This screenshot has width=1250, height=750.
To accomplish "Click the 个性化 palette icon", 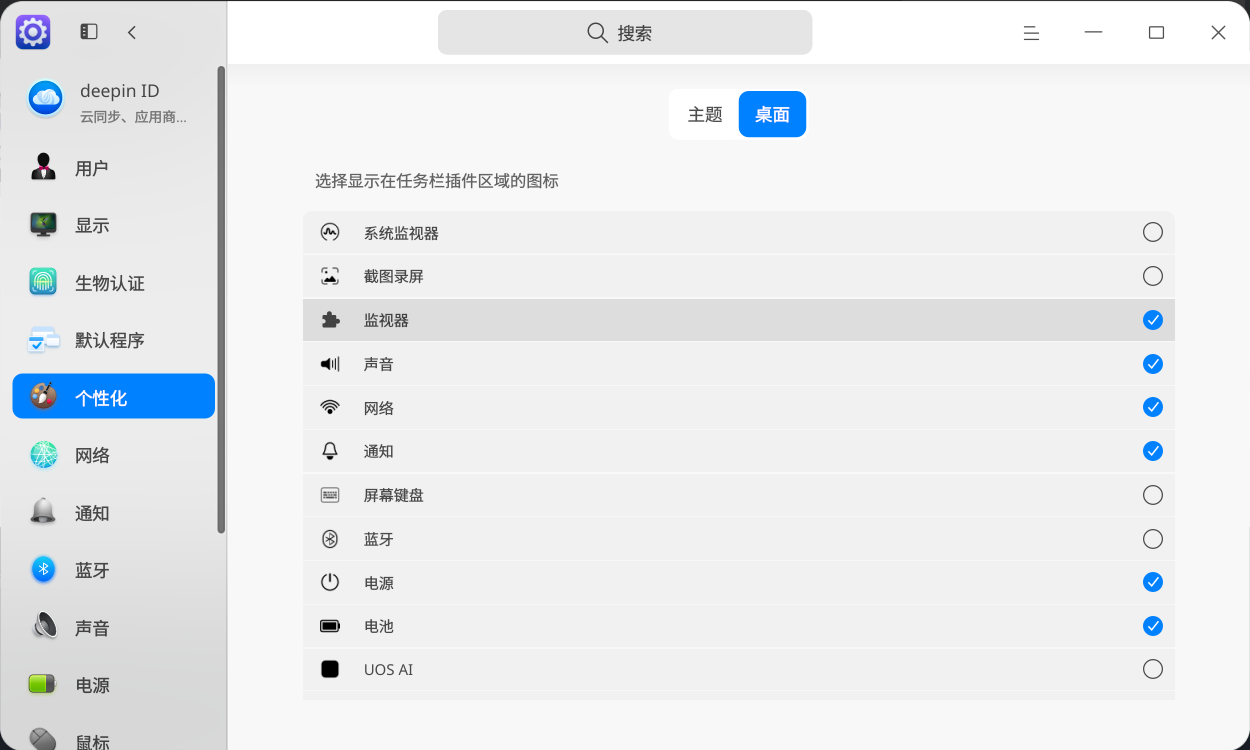I will [43, 396].
